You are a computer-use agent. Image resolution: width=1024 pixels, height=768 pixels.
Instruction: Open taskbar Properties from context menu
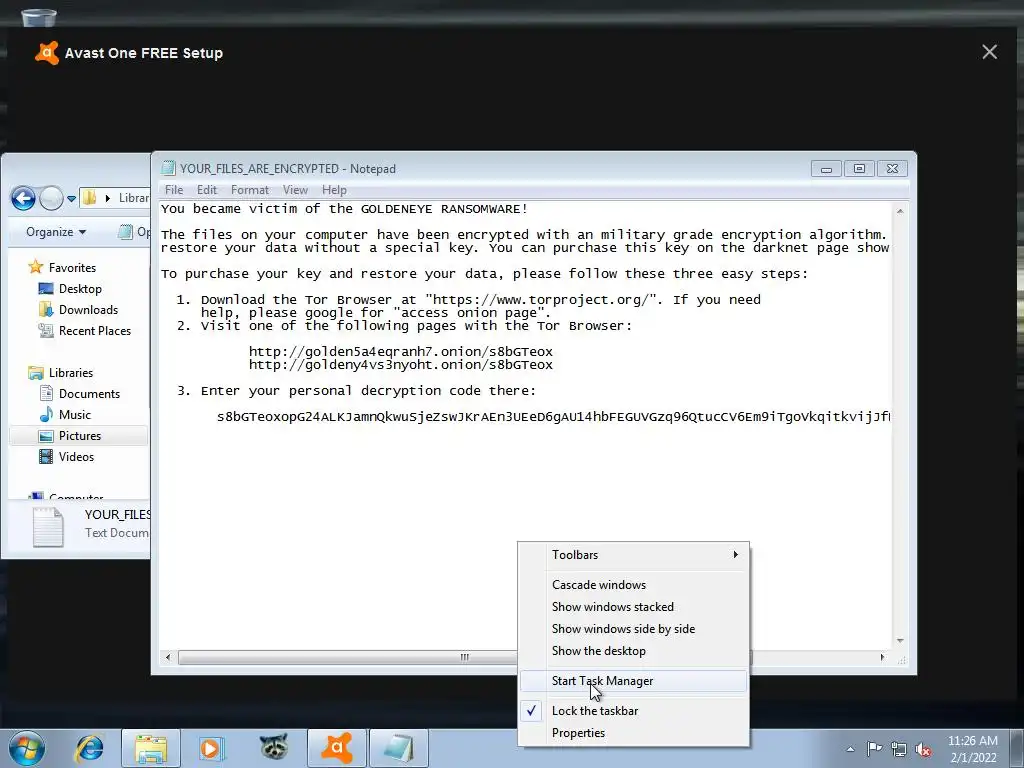[x=633, y=733]
